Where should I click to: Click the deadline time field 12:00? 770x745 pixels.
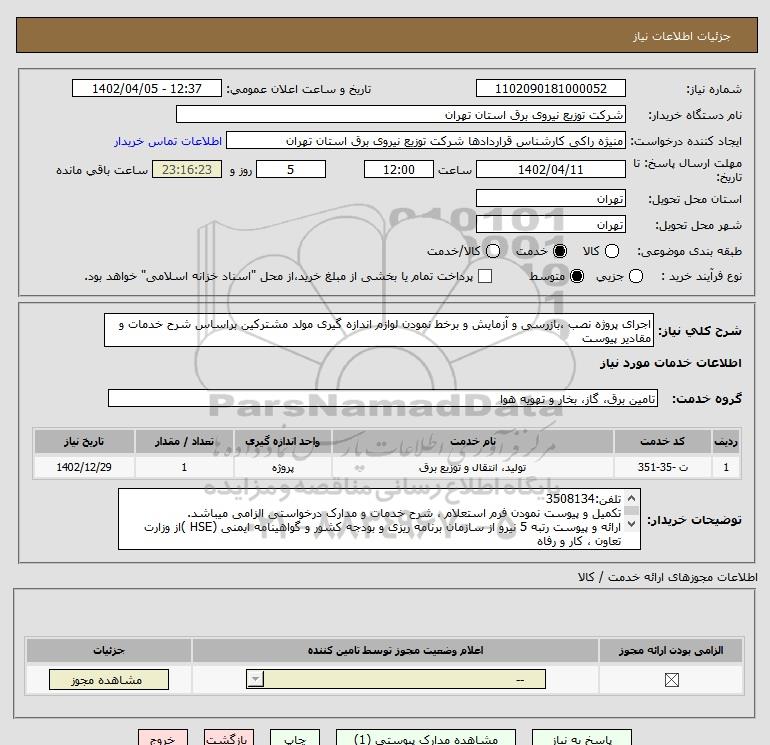pyautogui.click(x=399, y=169)
